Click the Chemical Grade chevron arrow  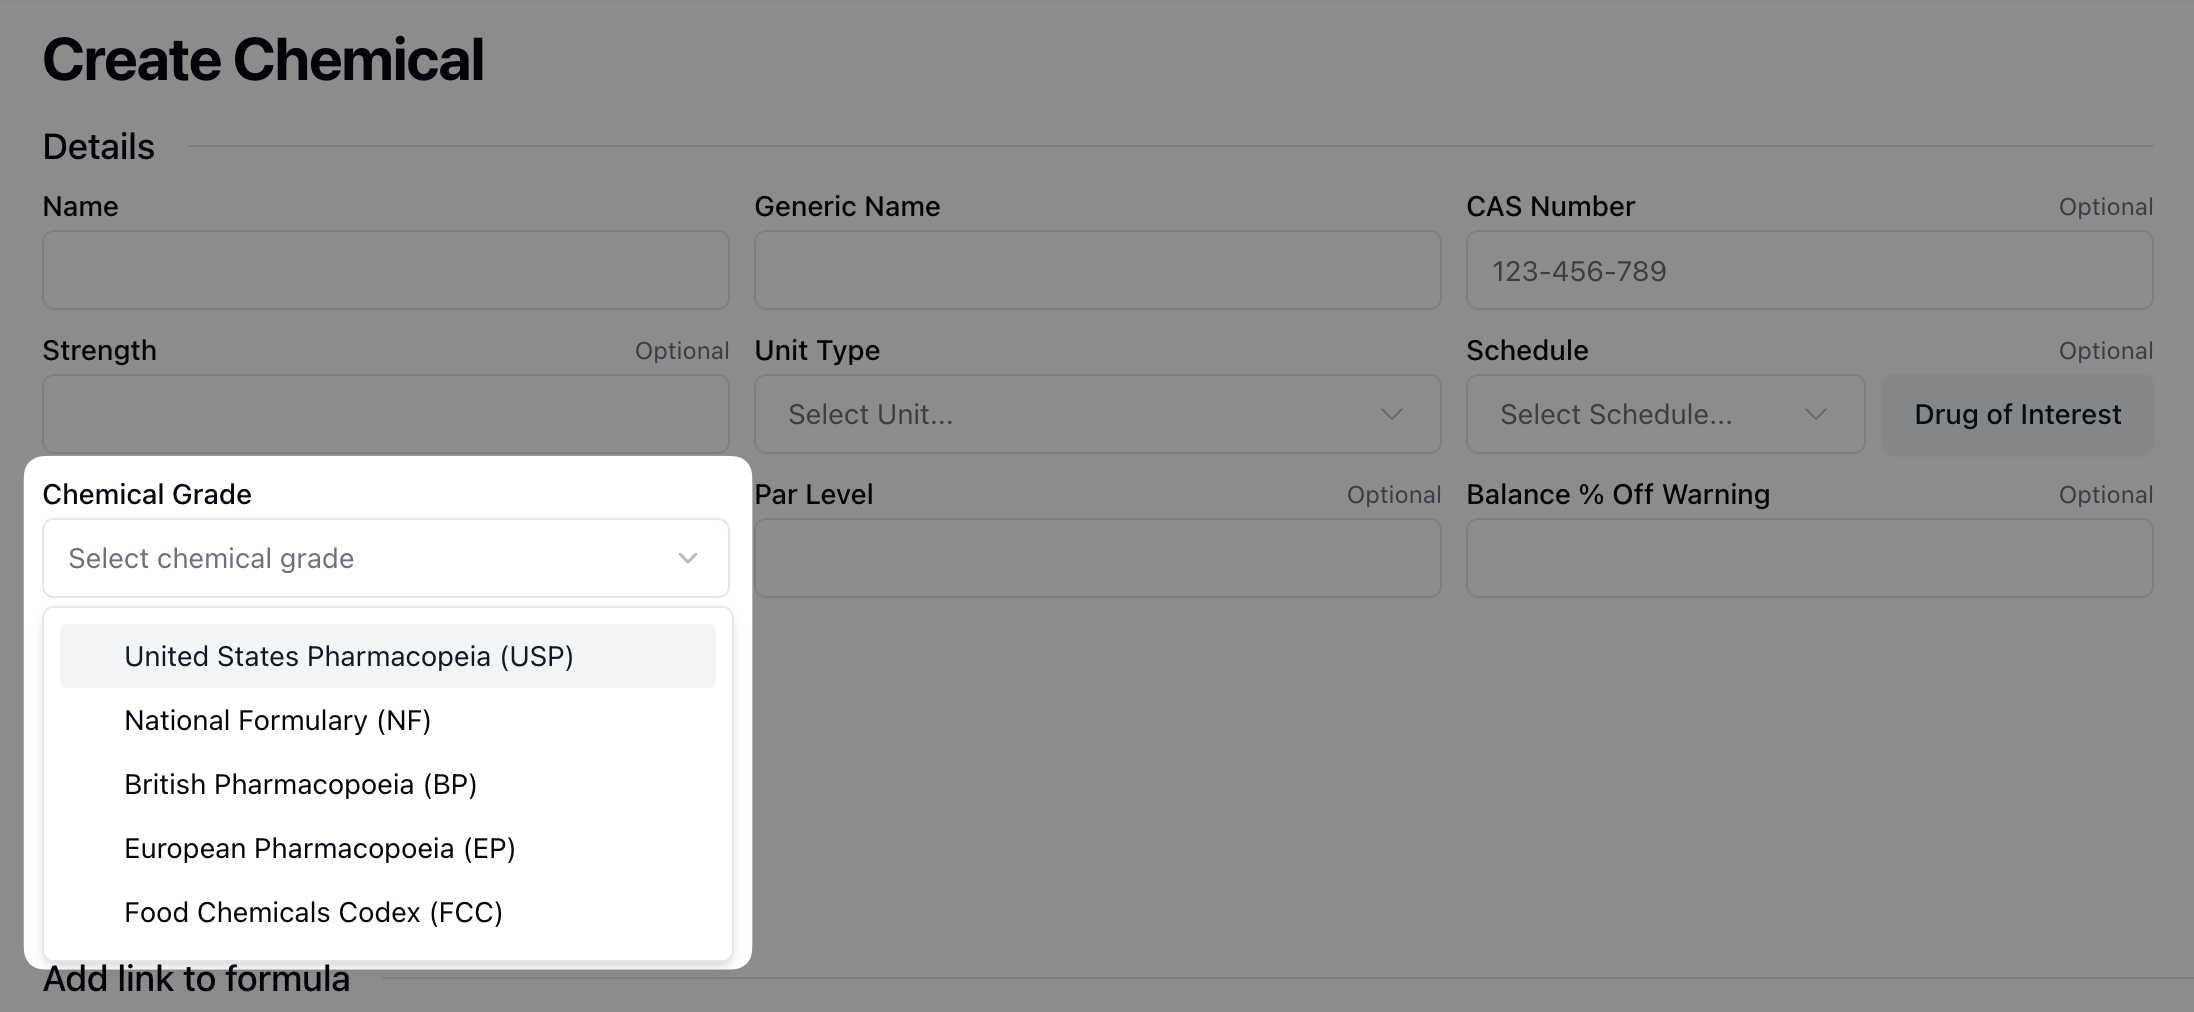click(688, 558)
